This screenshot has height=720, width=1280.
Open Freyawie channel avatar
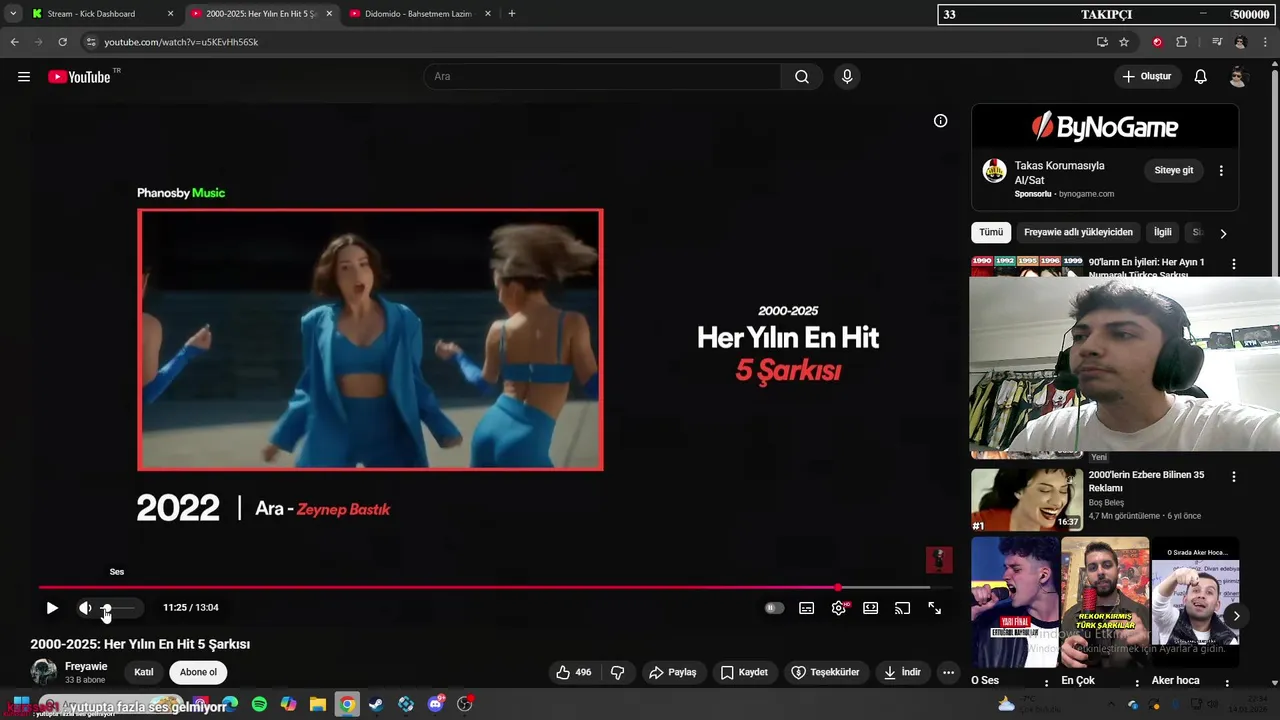44,672
